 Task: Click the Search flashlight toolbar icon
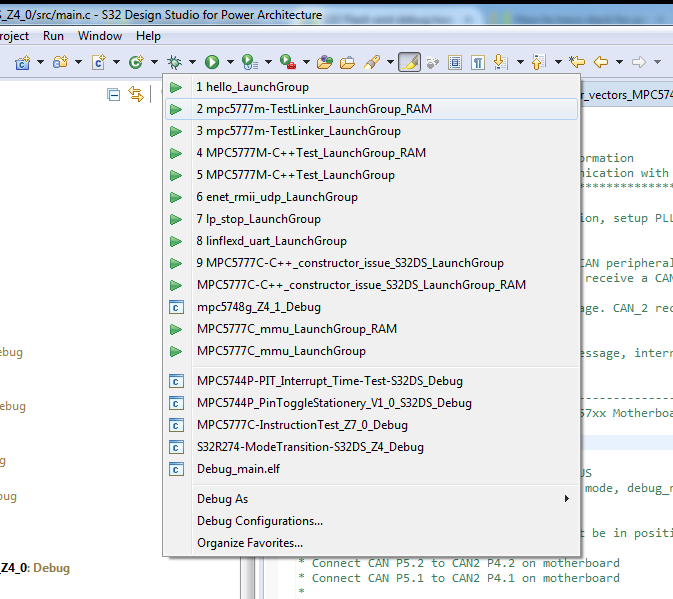372,63
